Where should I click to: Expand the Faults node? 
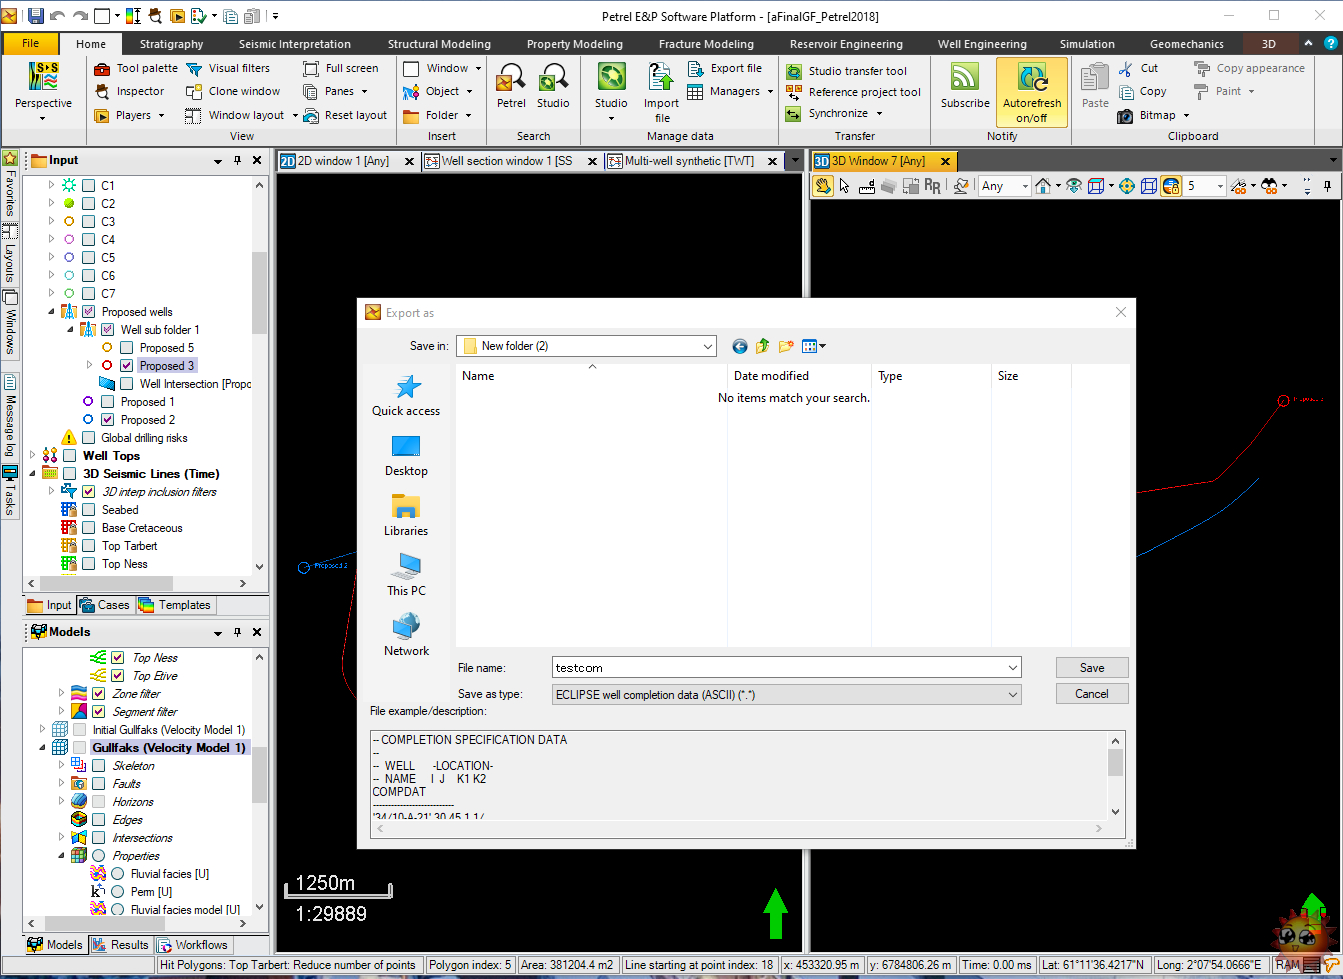(x=61, y=784)
